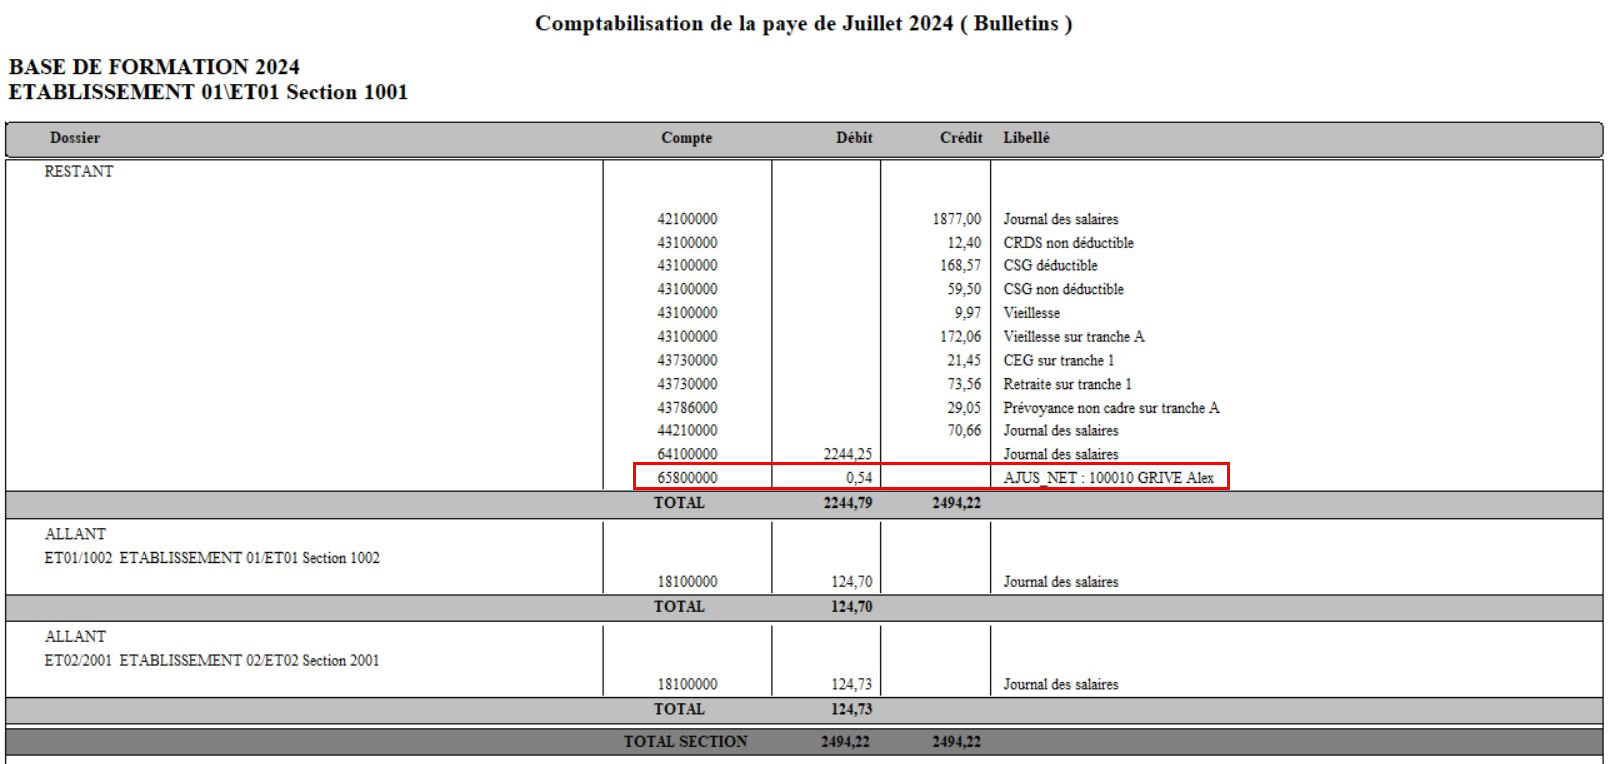Screen dimensions: 1617x764
Task: Select 'CSG non déductible' label
Action: (x=1063, y=290)
